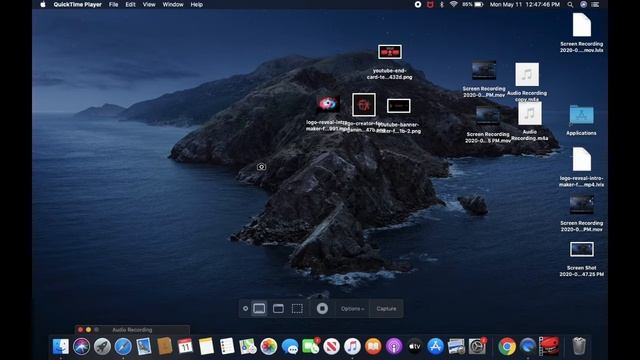
Task: Open the Options dropdown in screenshot toolbar
Action: coord(352,309)
